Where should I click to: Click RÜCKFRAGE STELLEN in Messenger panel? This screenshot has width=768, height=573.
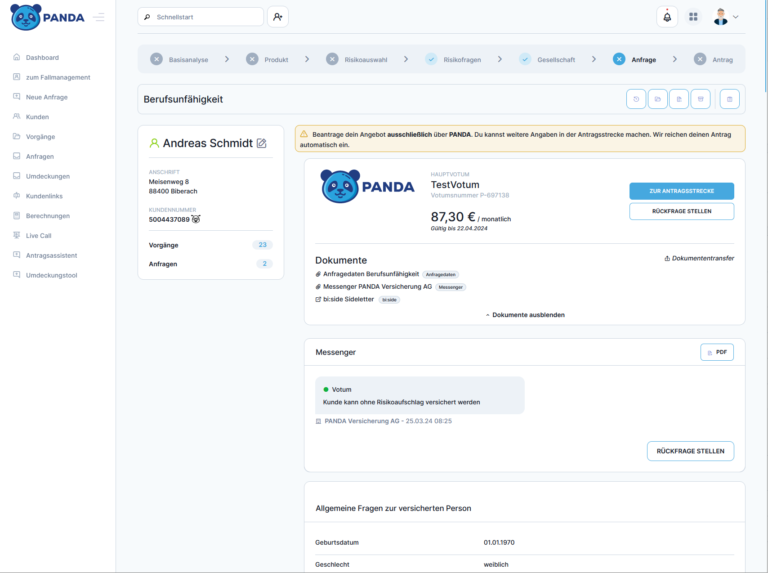(690, 451)
